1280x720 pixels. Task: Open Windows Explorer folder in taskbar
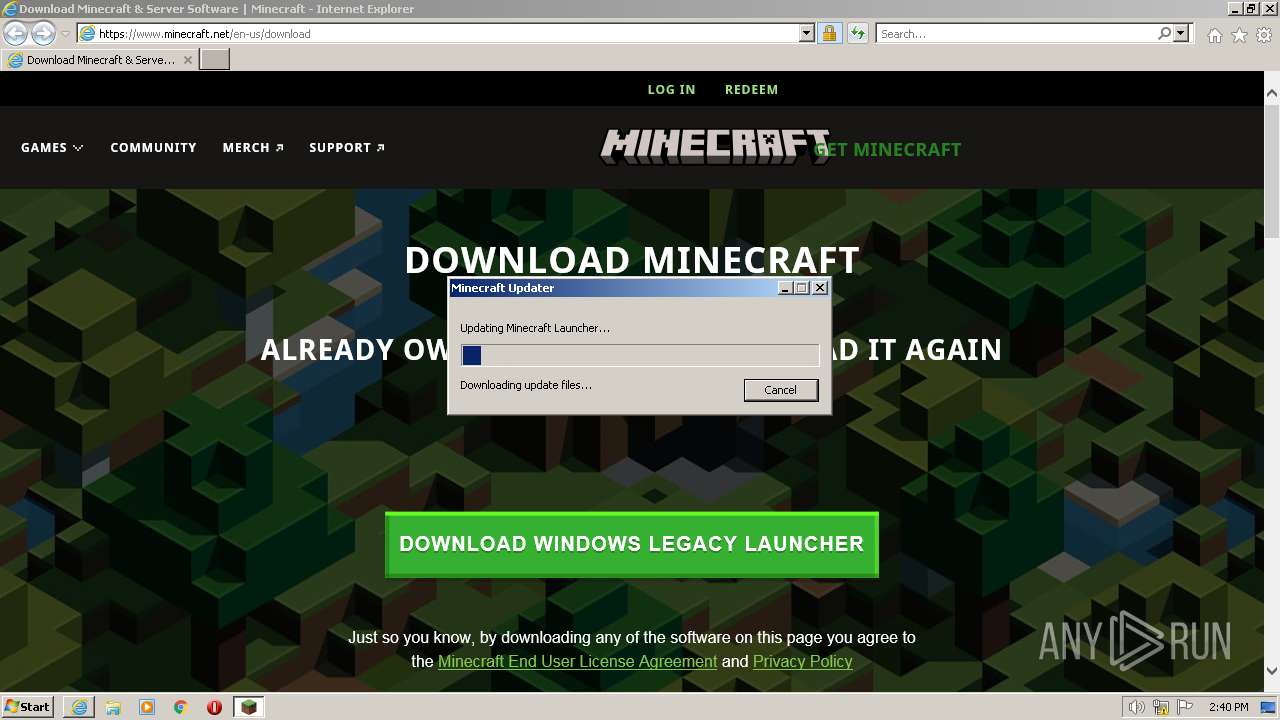[113, 707]
